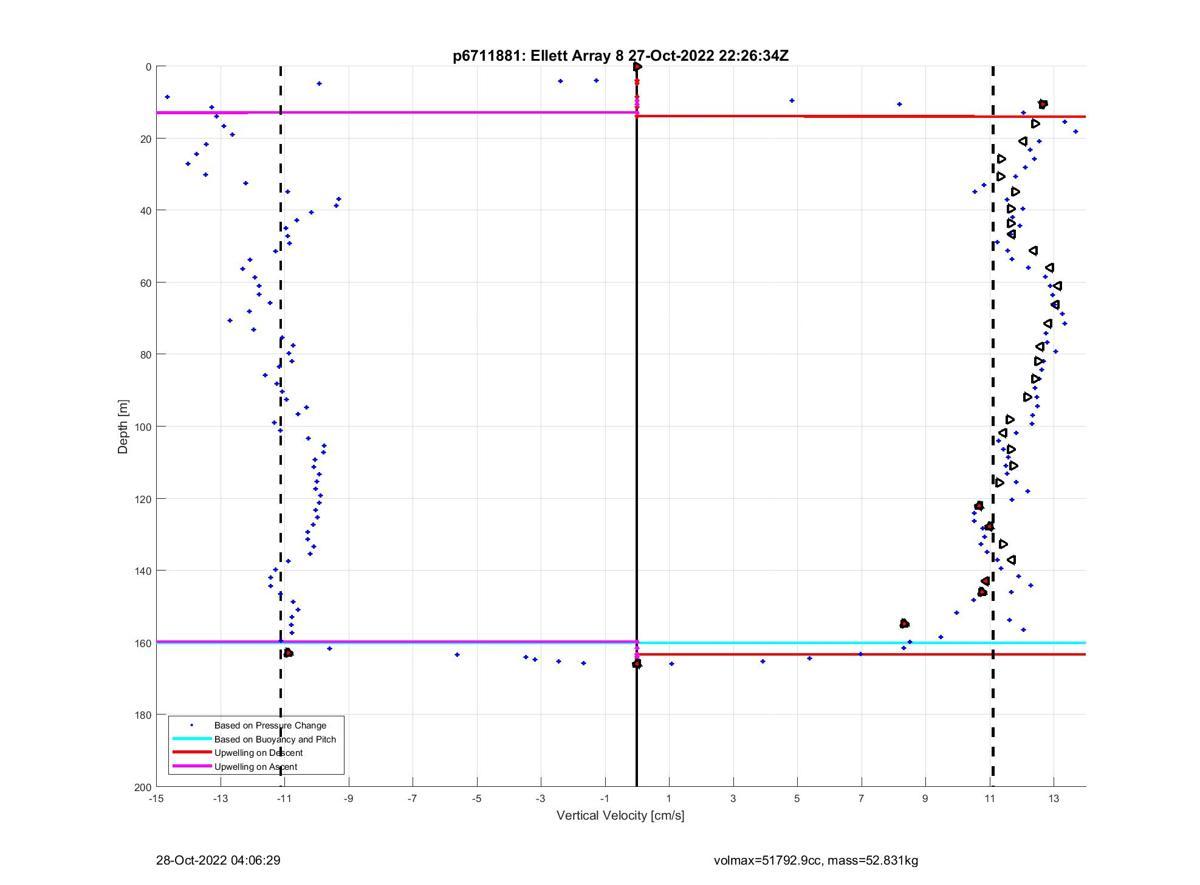Click legend entry 'Upwelling on Descent'

tap(258, 752)
